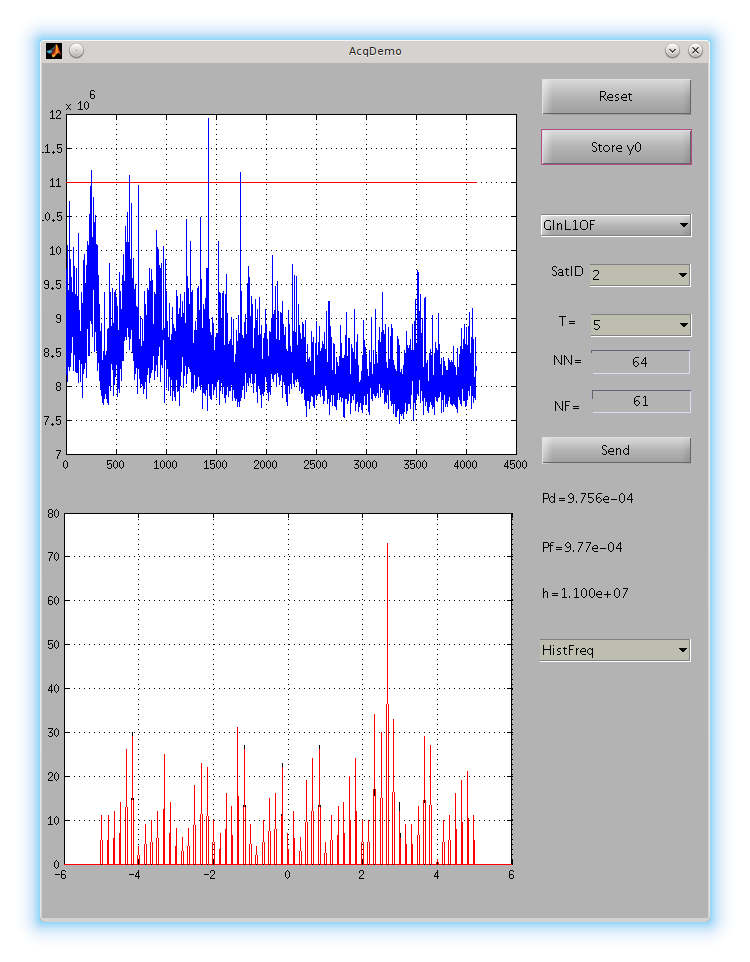Open the T= dropdown showing 5
Image resolution: width=750 pixels, height=962 pixels.
[641, 325]
